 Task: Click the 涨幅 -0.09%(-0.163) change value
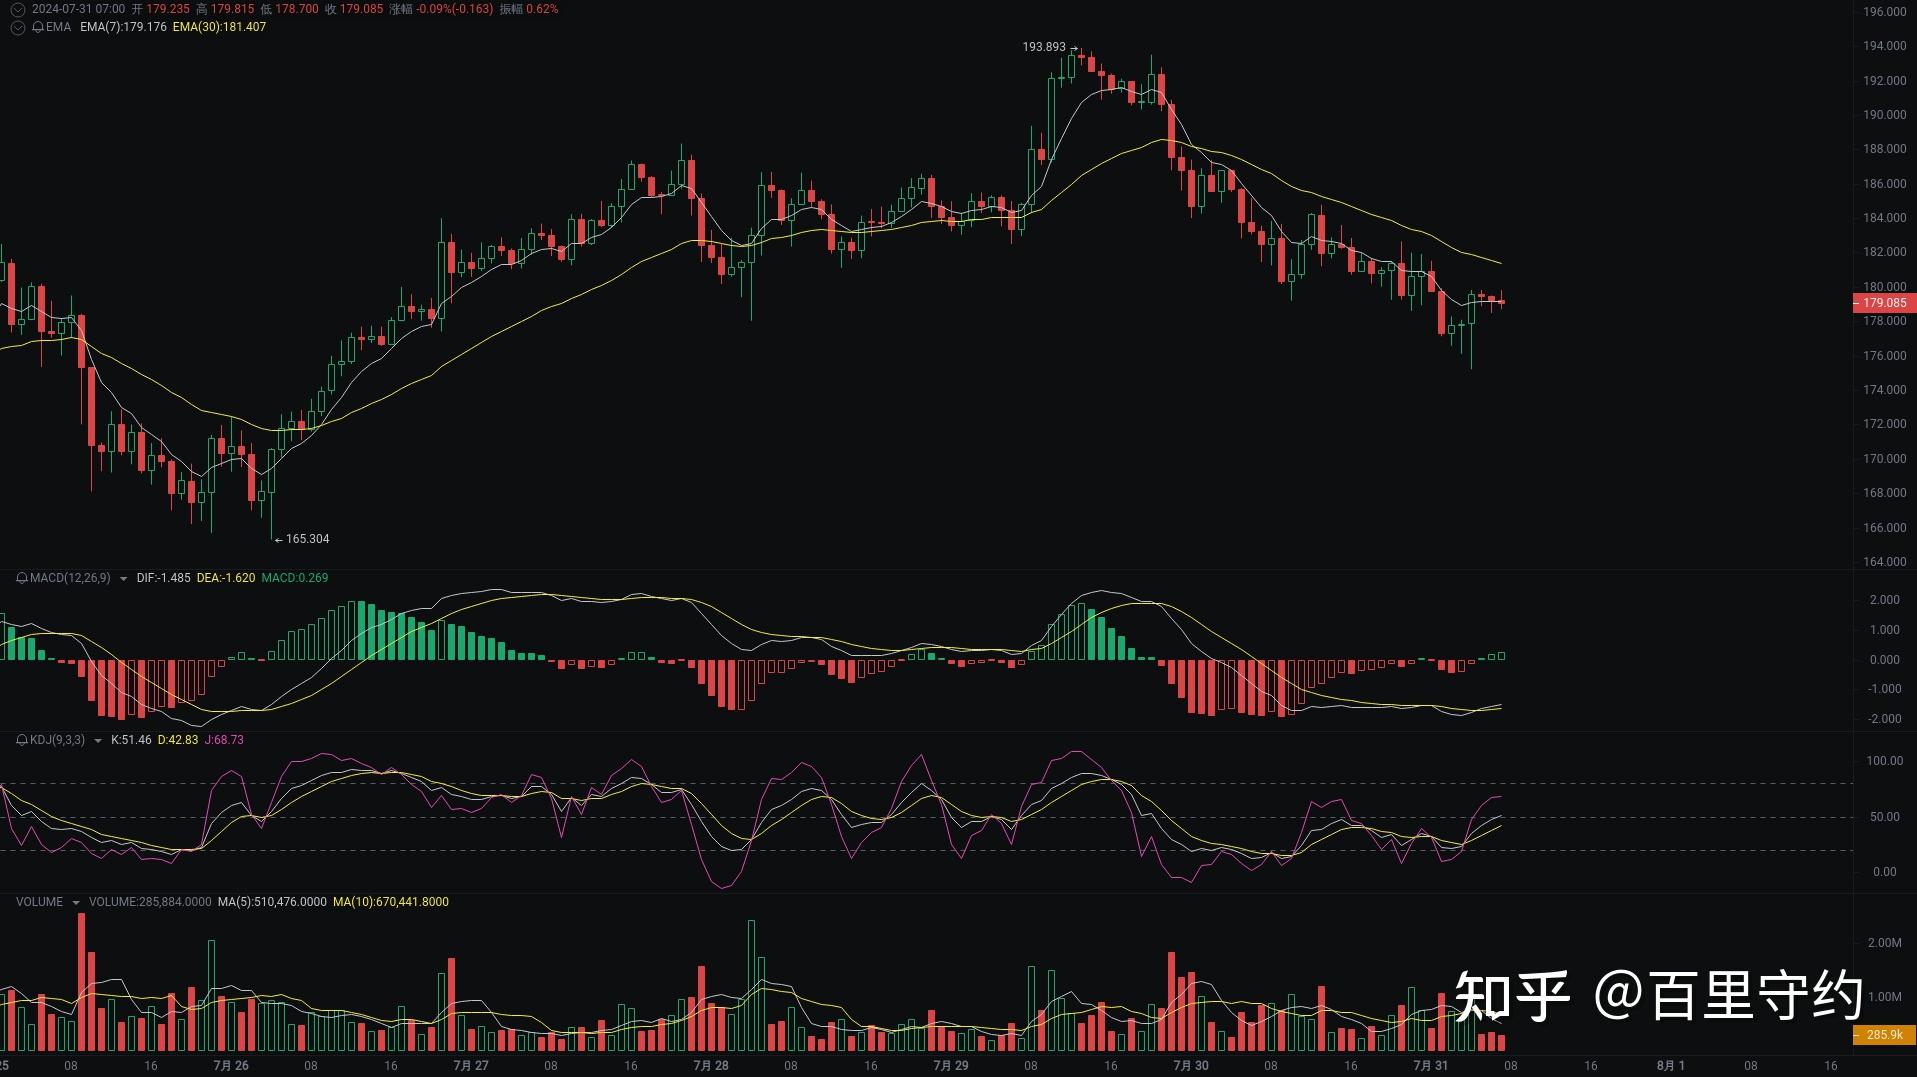coord(441,9)
